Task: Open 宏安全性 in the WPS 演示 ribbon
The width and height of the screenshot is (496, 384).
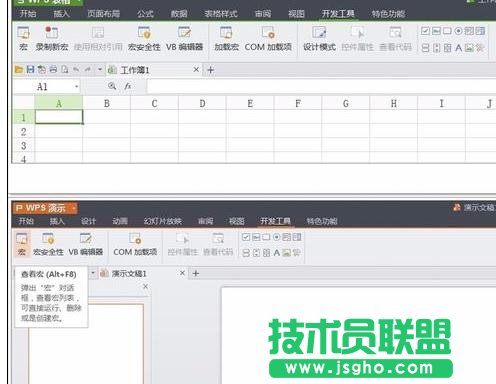Action: (x=48, y=244)
